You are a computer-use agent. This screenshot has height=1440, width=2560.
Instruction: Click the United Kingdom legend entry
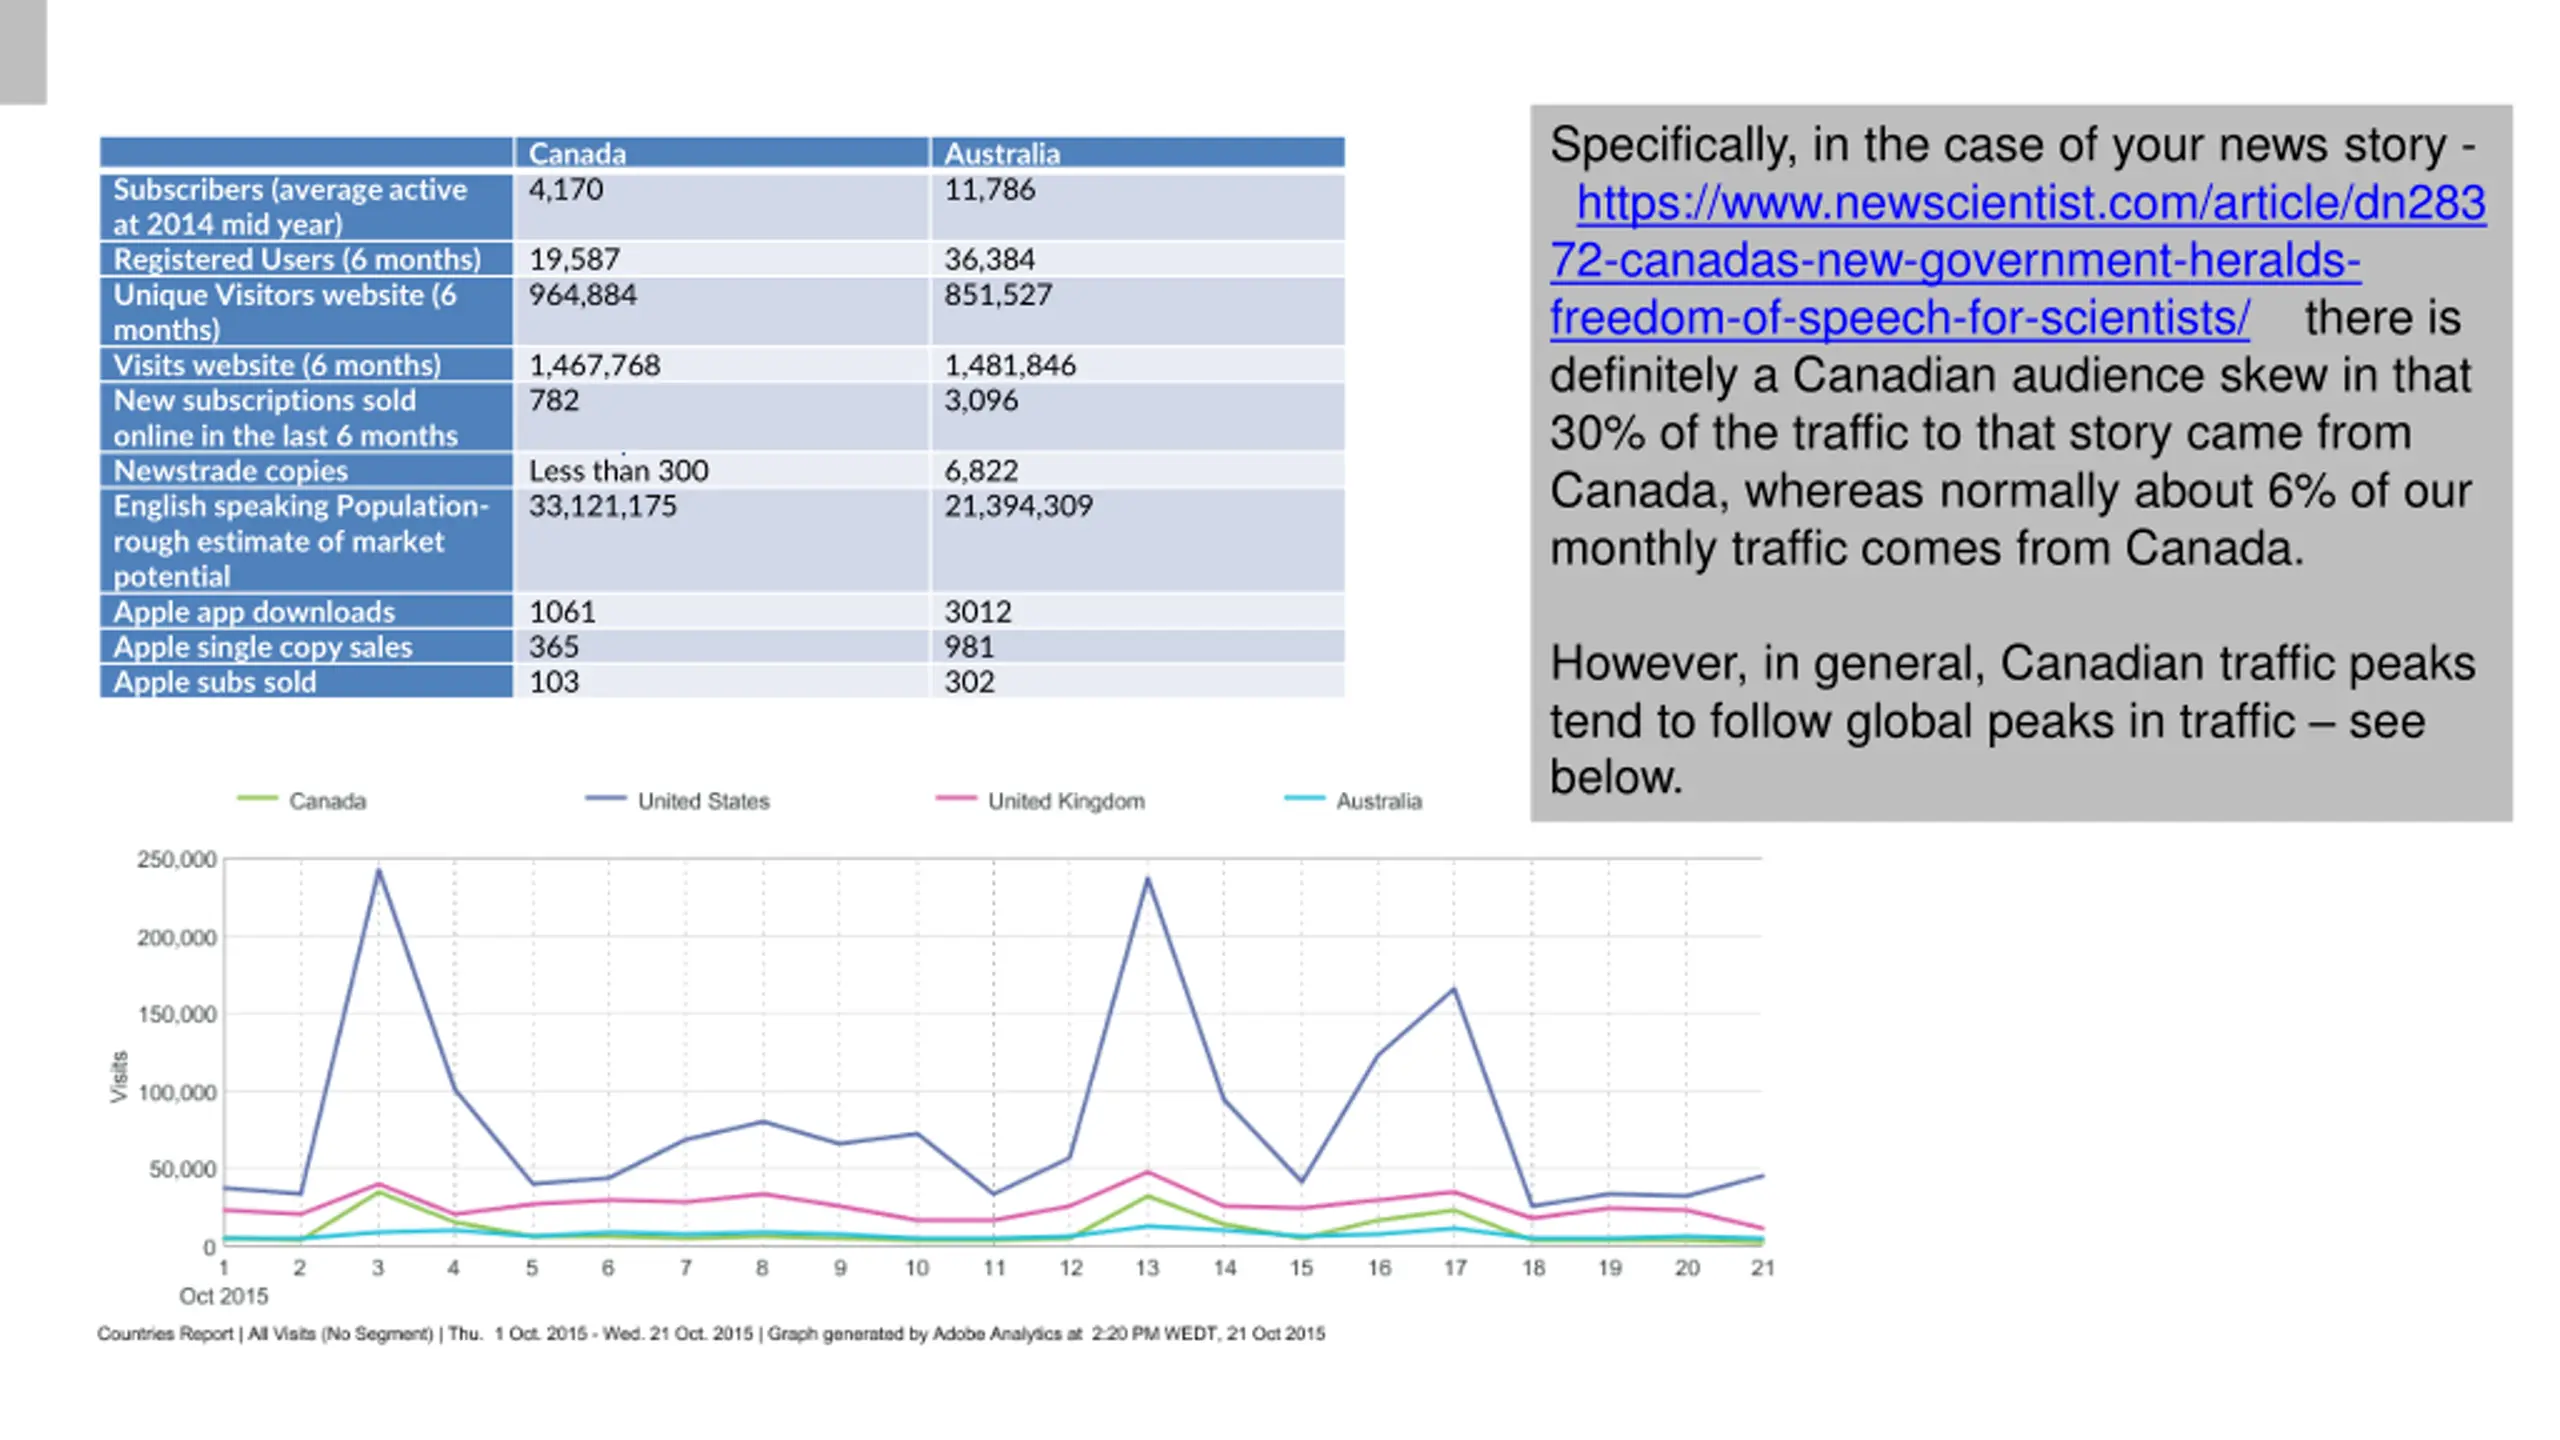pyautogui.click(x=1065, y=801)
